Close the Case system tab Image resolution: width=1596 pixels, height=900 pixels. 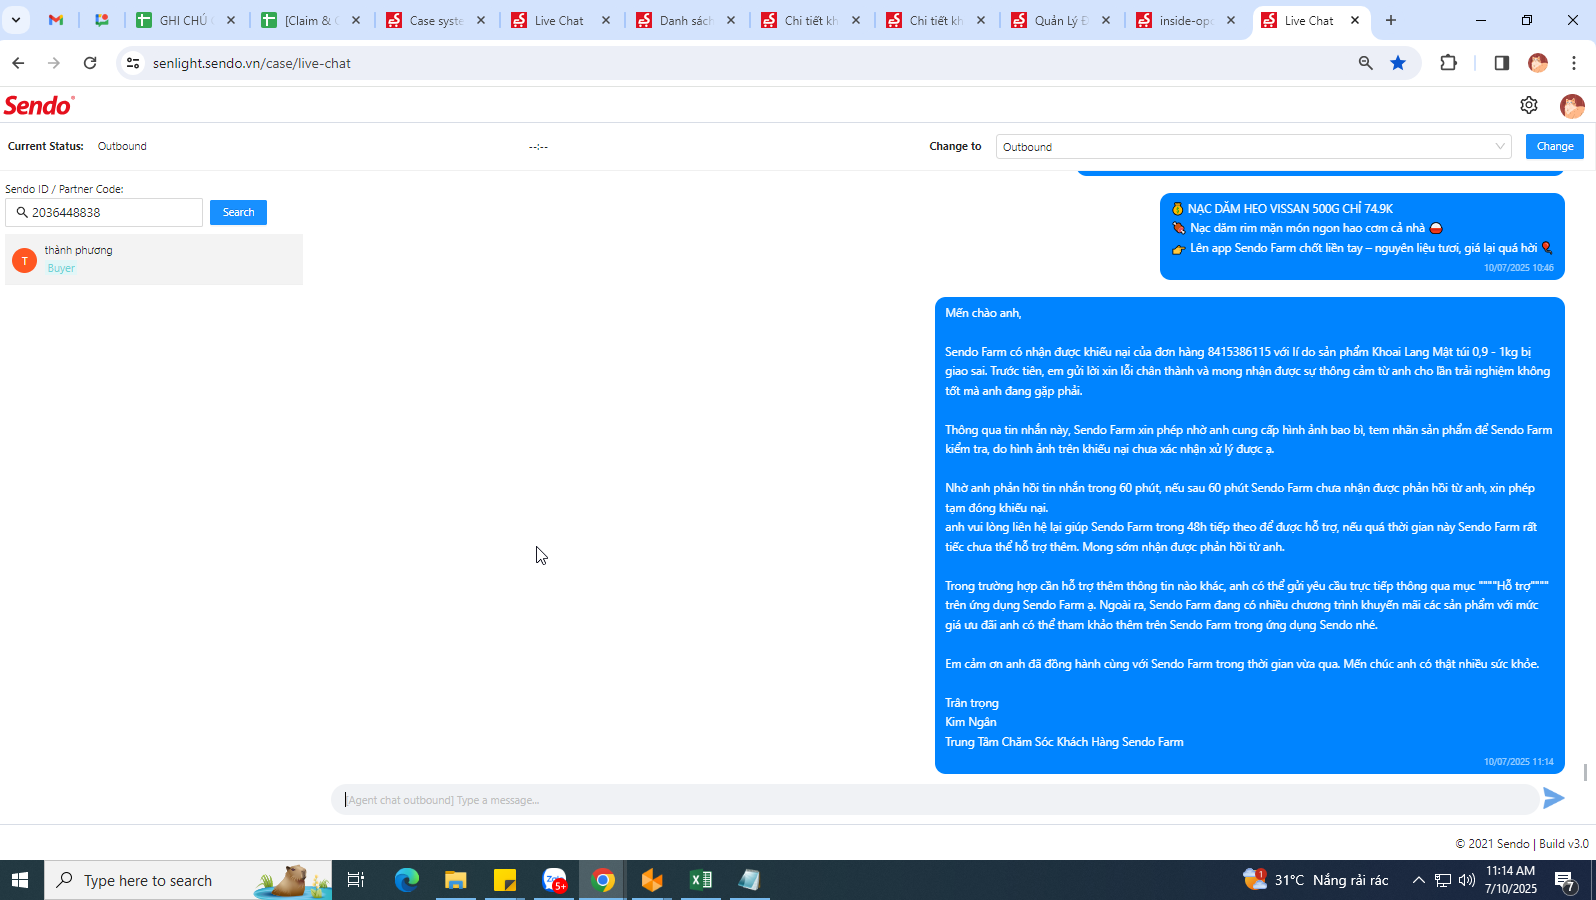481,20
